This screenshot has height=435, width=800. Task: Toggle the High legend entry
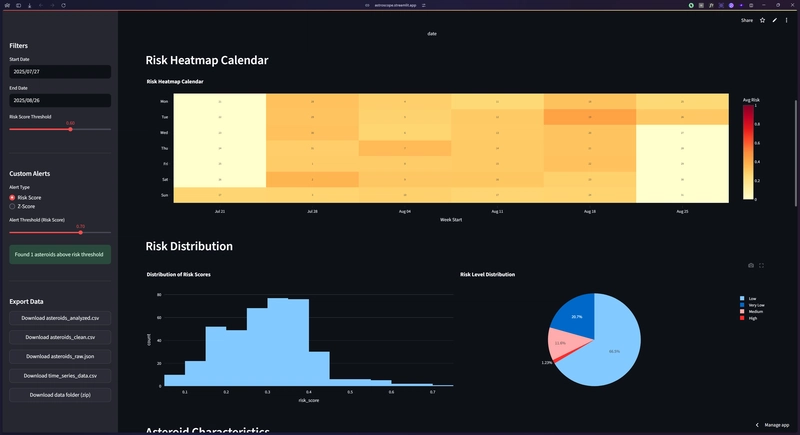coord(748,318)
